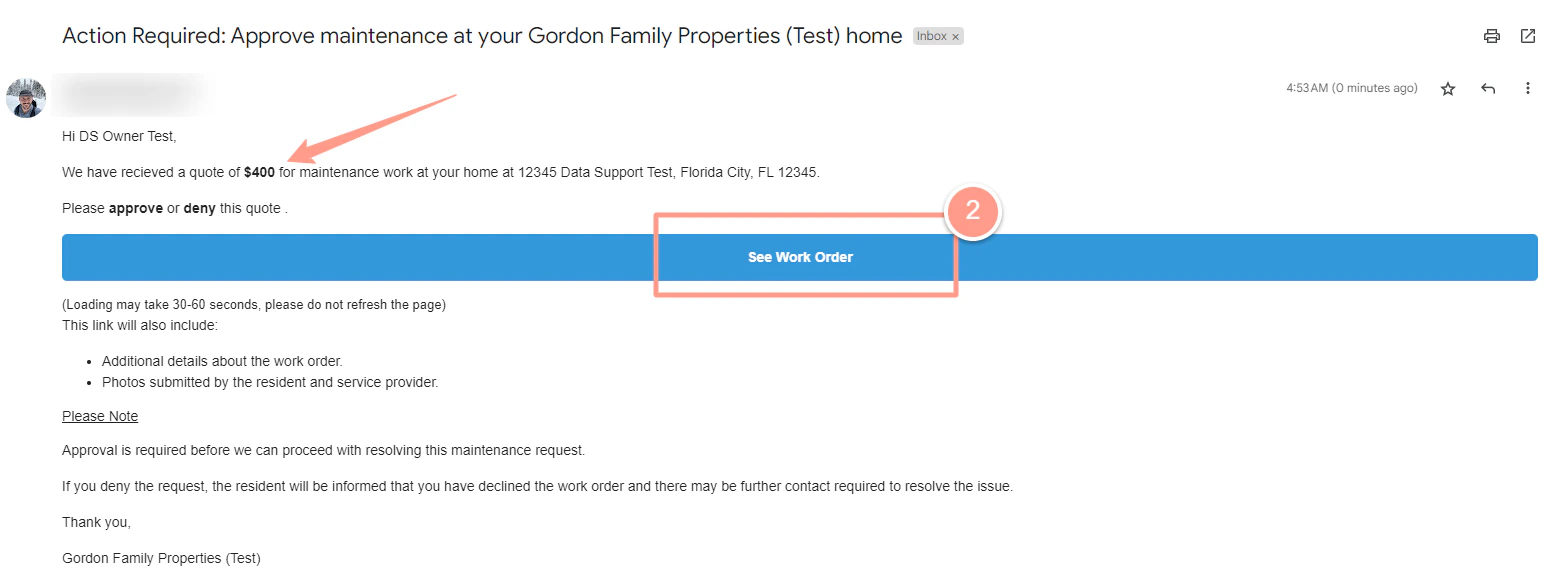This screenshot has width=1567, height=585.
Task: Click the blurred sender name
Action: 130,92
